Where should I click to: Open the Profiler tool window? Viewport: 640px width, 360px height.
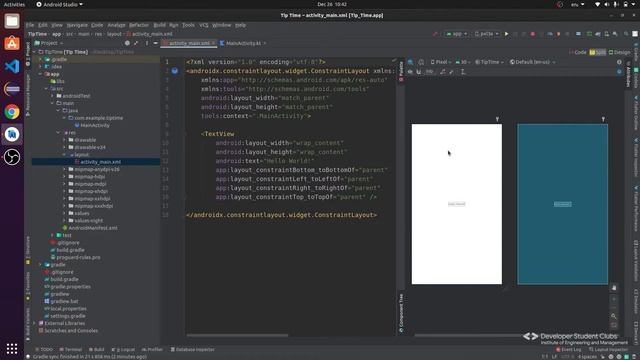pos(152,349)
